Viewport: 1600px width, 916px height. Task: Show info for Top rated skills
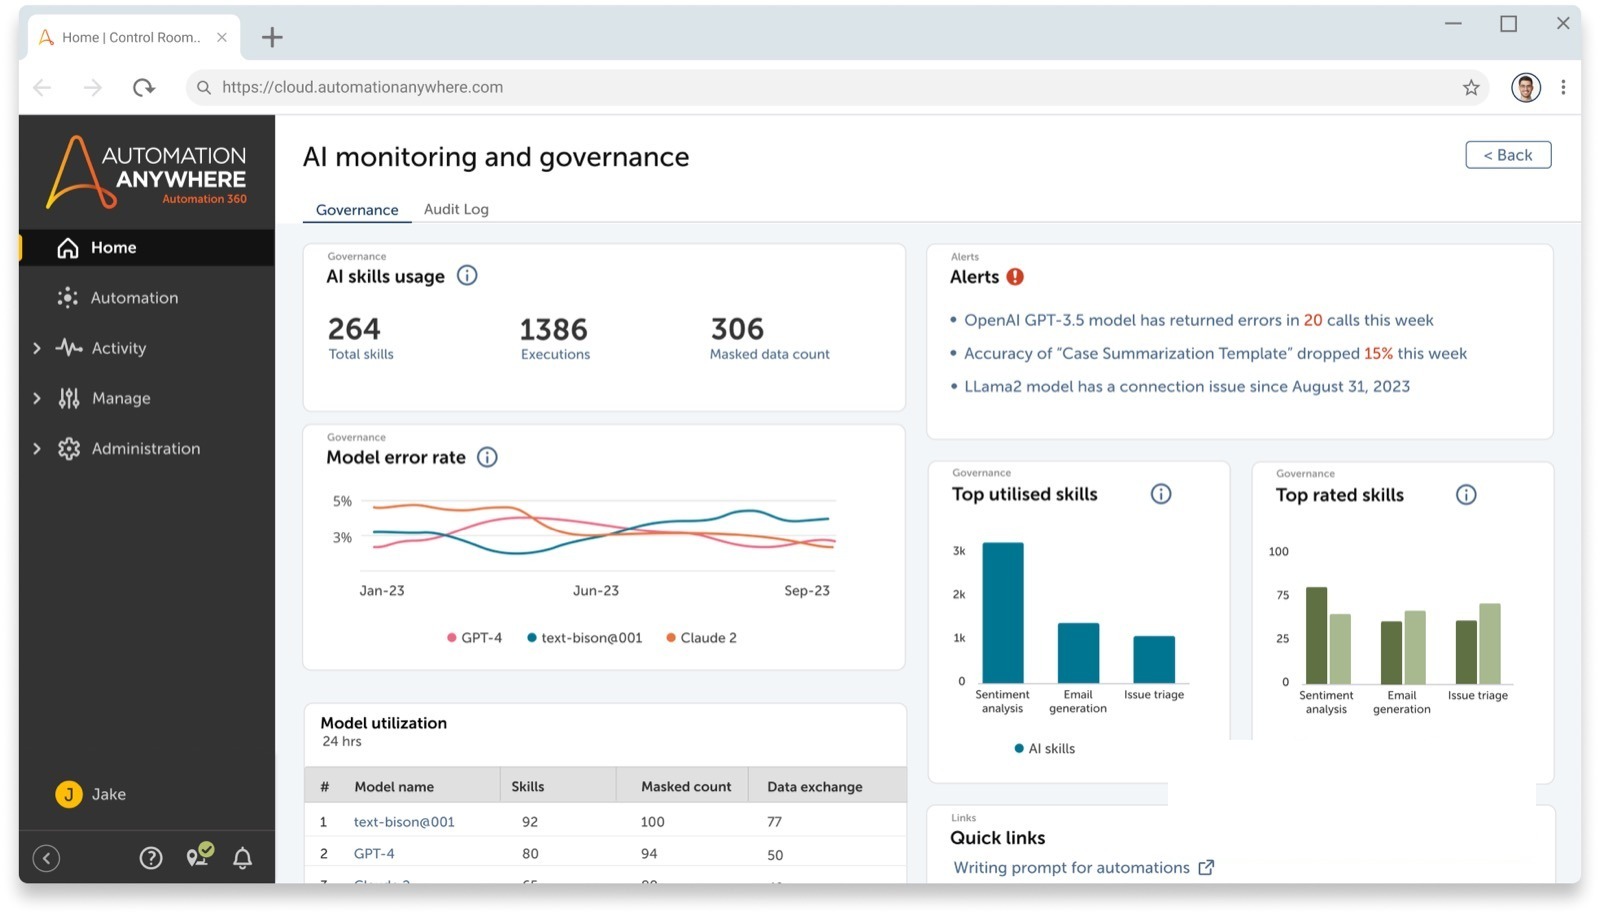tap(1466, 495)
